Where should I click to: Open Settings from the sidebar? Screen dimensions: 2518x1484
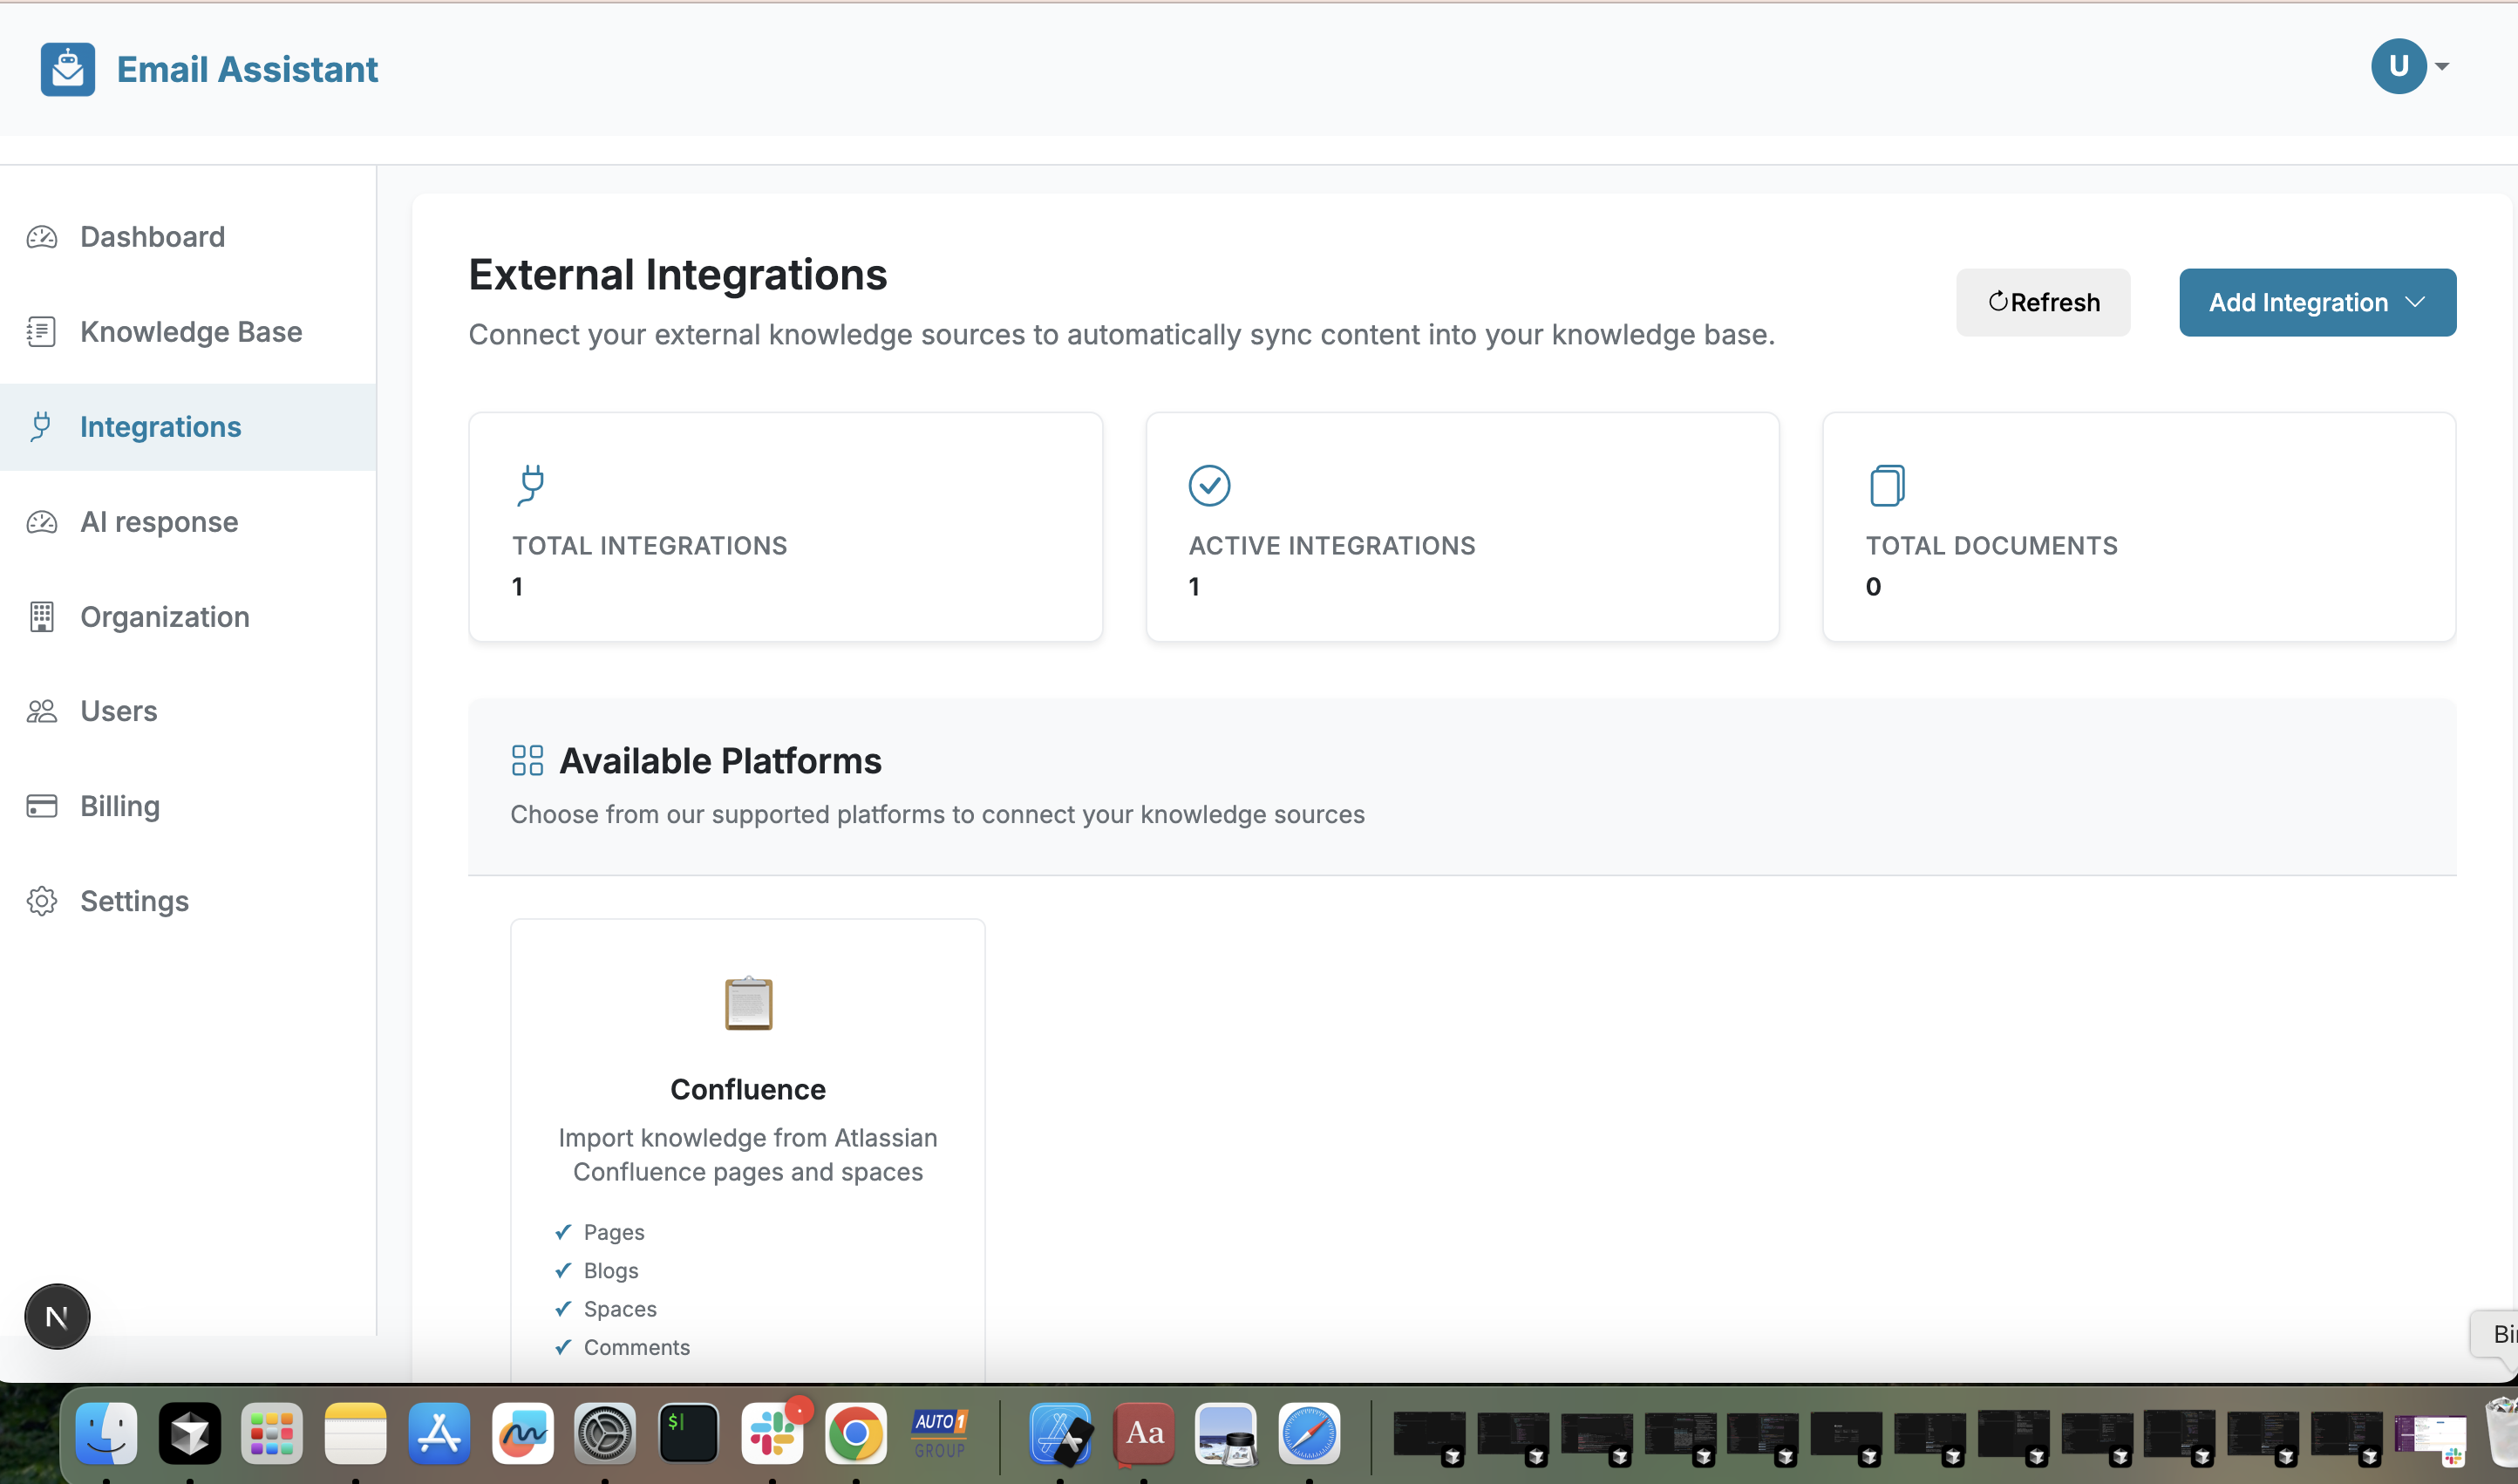(188, 901)
